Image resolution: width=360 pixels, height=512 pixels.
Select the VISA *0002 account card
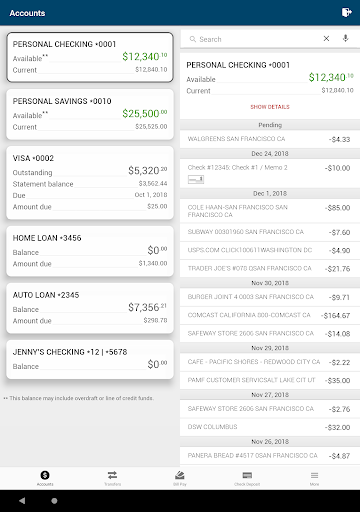coord(90,183)
